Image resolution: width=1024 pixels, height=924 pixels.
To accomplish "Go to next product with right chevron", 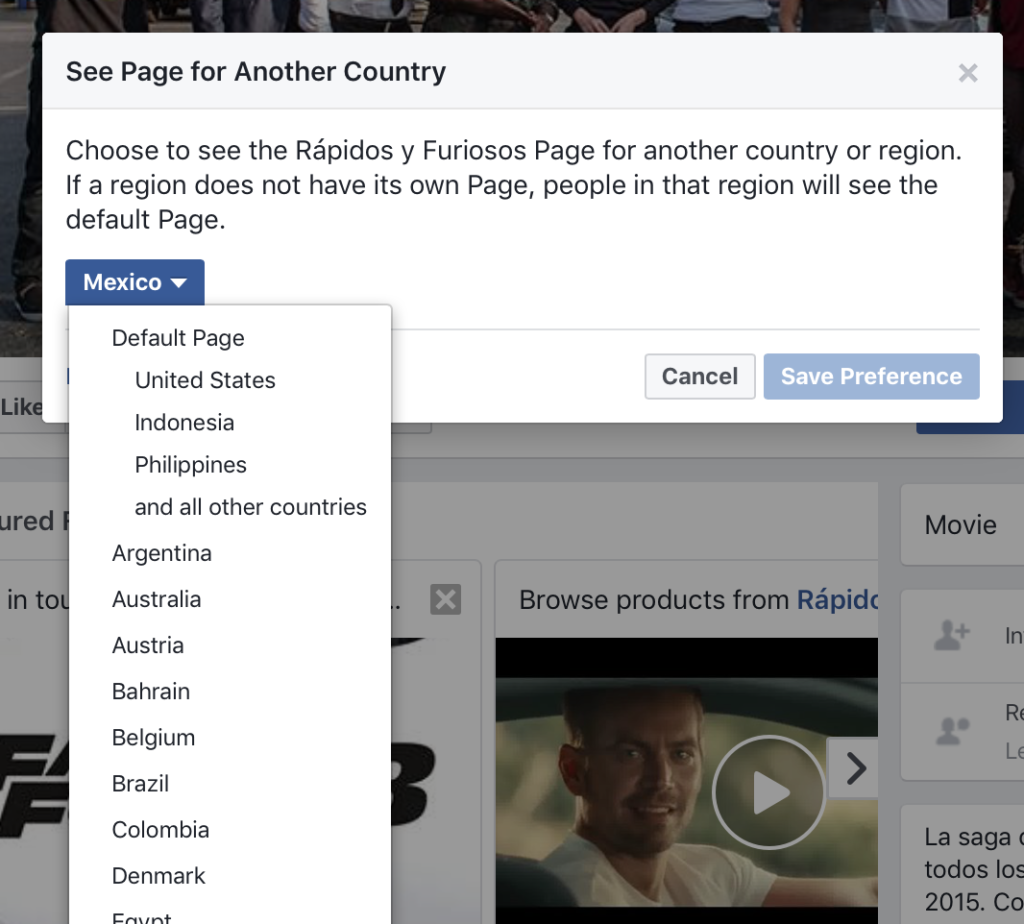I will (855, 768).
